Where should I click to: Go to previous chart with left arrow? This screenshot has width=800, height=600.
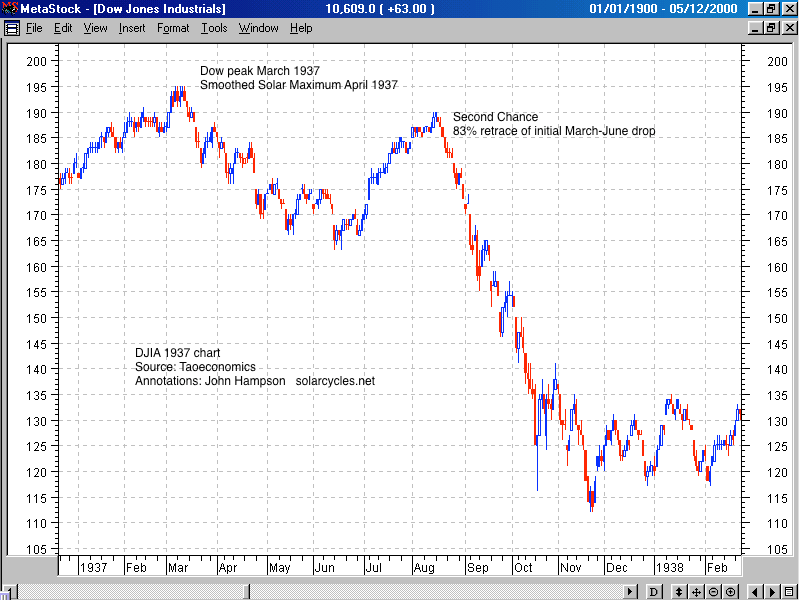(755, 592)
